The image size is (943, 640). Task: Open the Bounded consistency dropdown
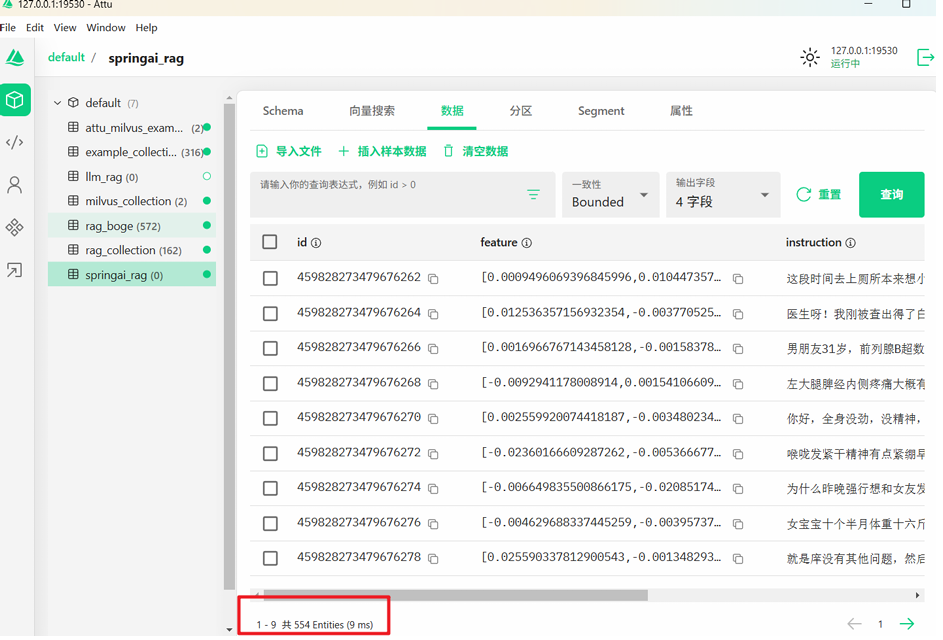610,195
